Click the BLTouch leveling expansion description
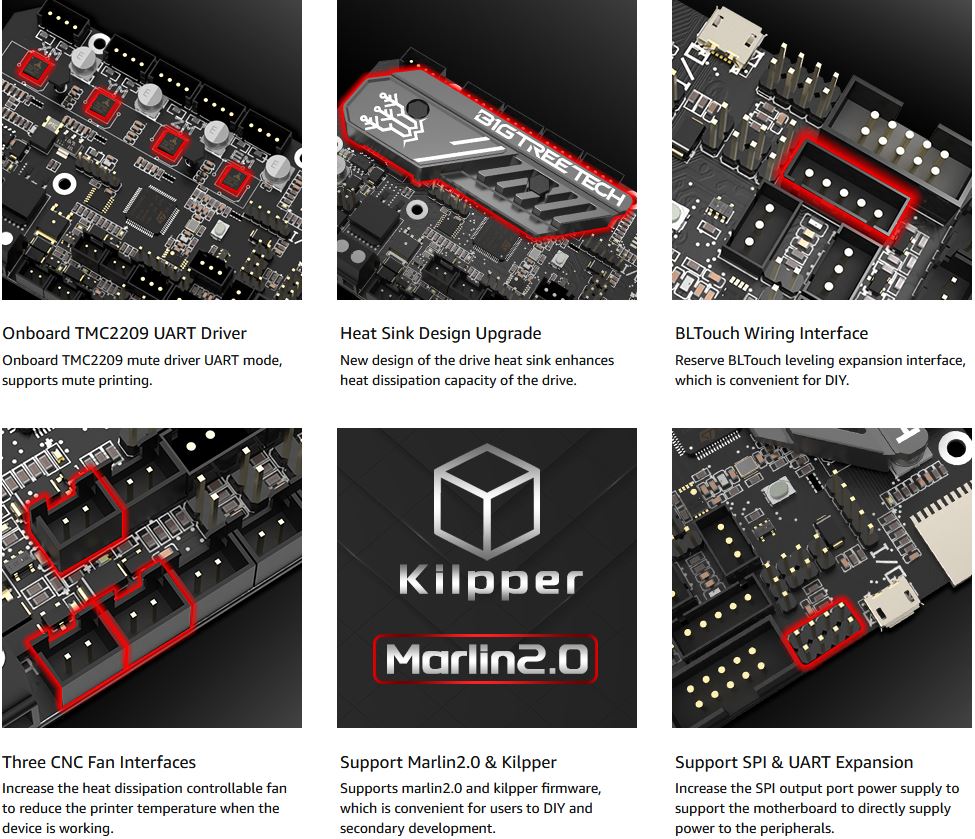 820,370
